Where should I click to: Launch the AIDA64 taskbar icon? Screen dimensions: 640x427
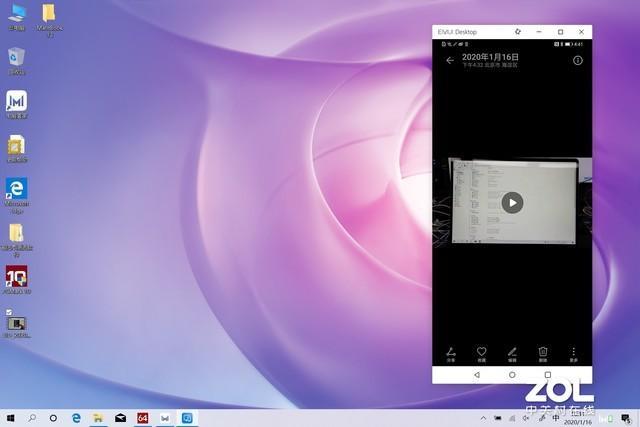[x=142, y=417]
